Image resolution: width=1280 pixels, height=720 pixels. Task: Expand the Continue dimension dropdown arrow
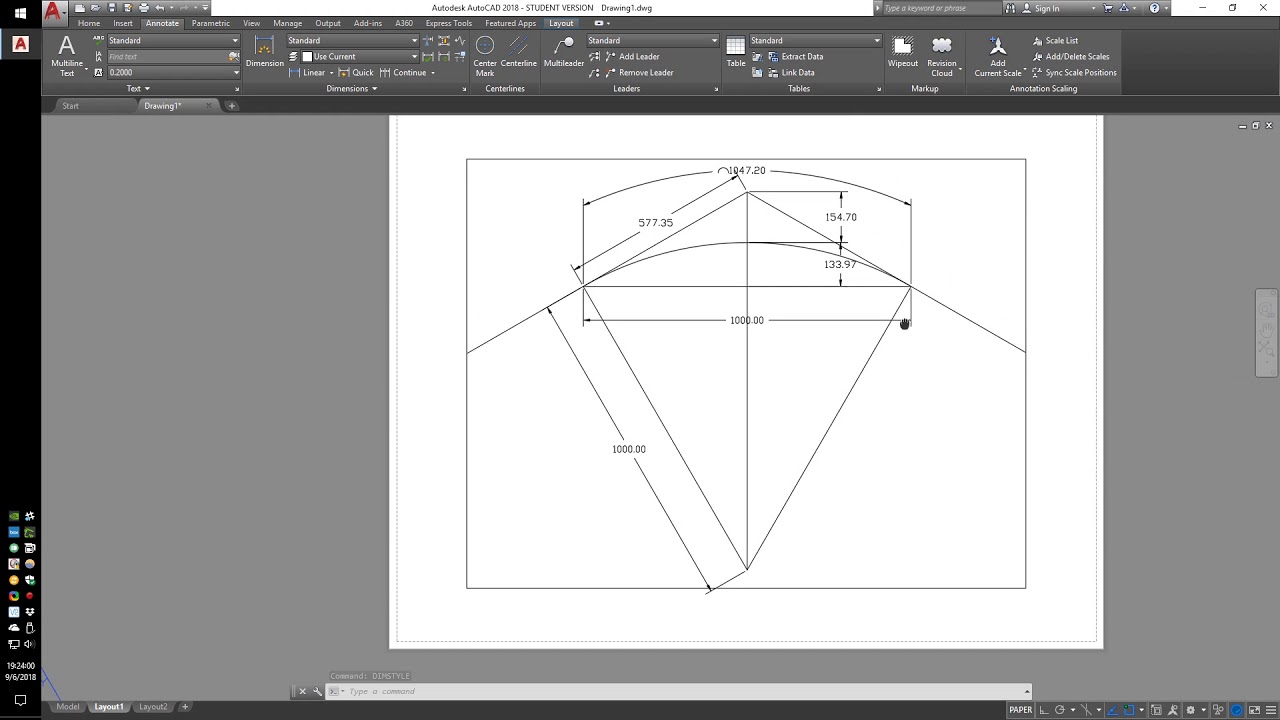[x=432, y=73]
